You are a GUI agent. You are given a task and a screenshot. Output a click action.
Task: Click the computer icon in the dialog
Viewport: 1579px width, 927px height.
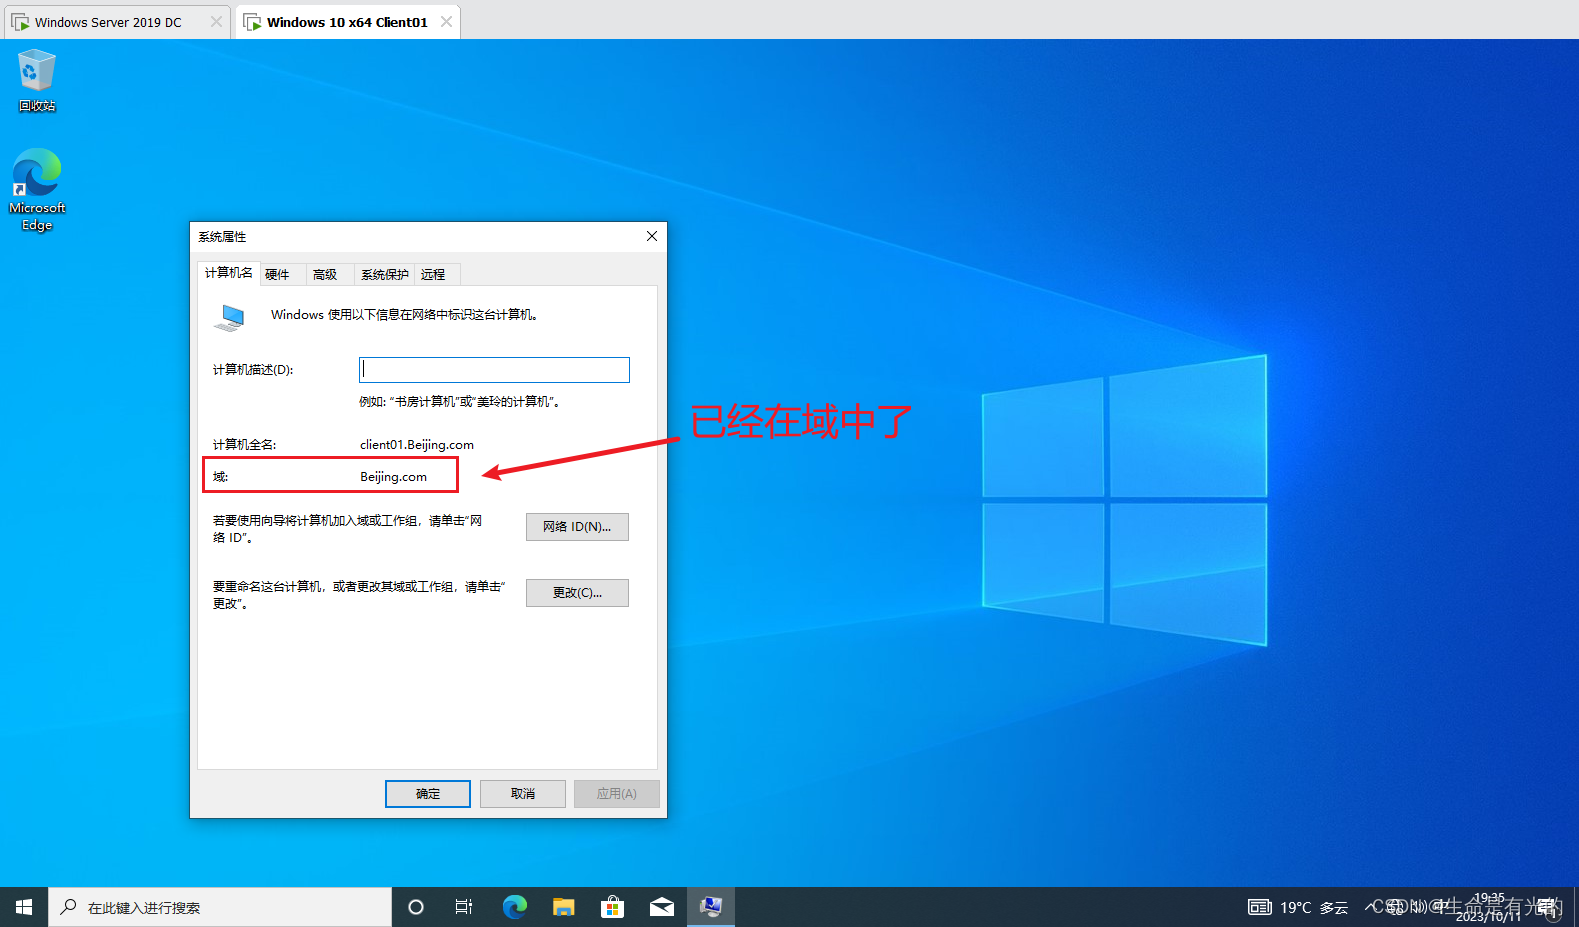click(230, 317)
